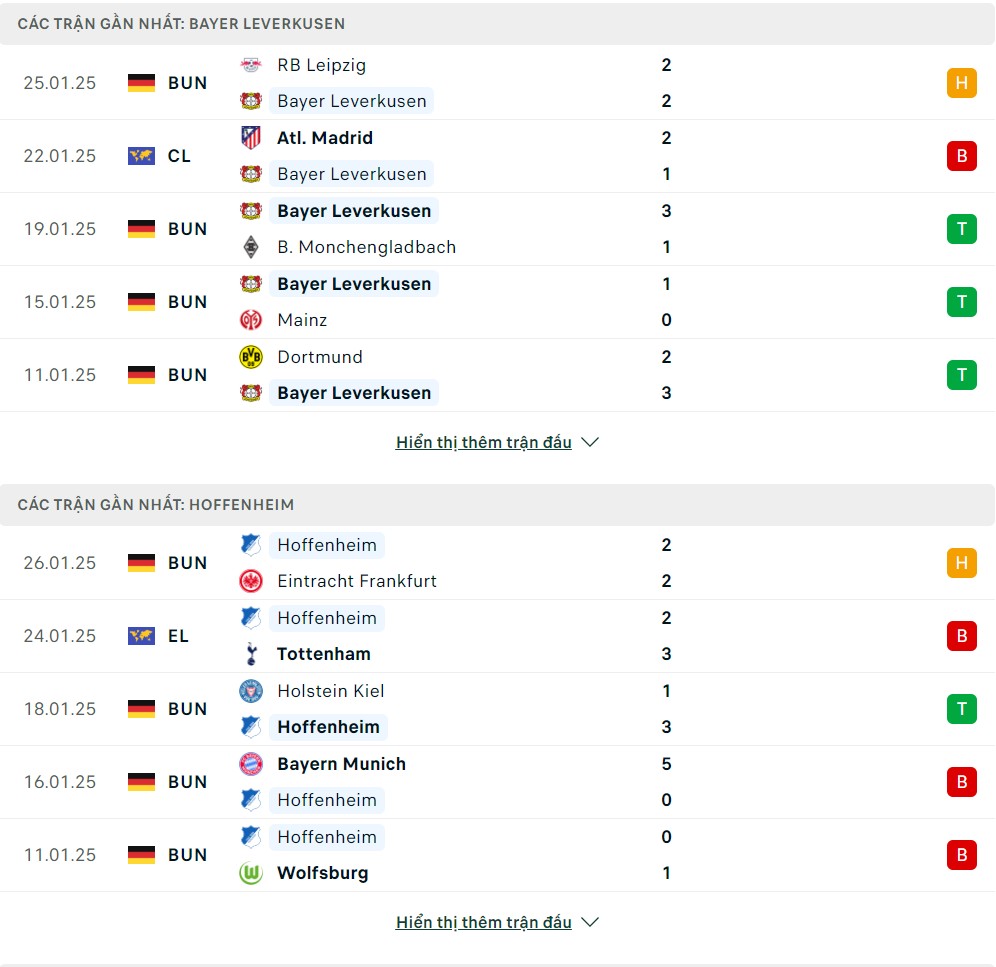Click the Bayern Munich club logo
Screen dimensions: 996x967
point(251,764)
